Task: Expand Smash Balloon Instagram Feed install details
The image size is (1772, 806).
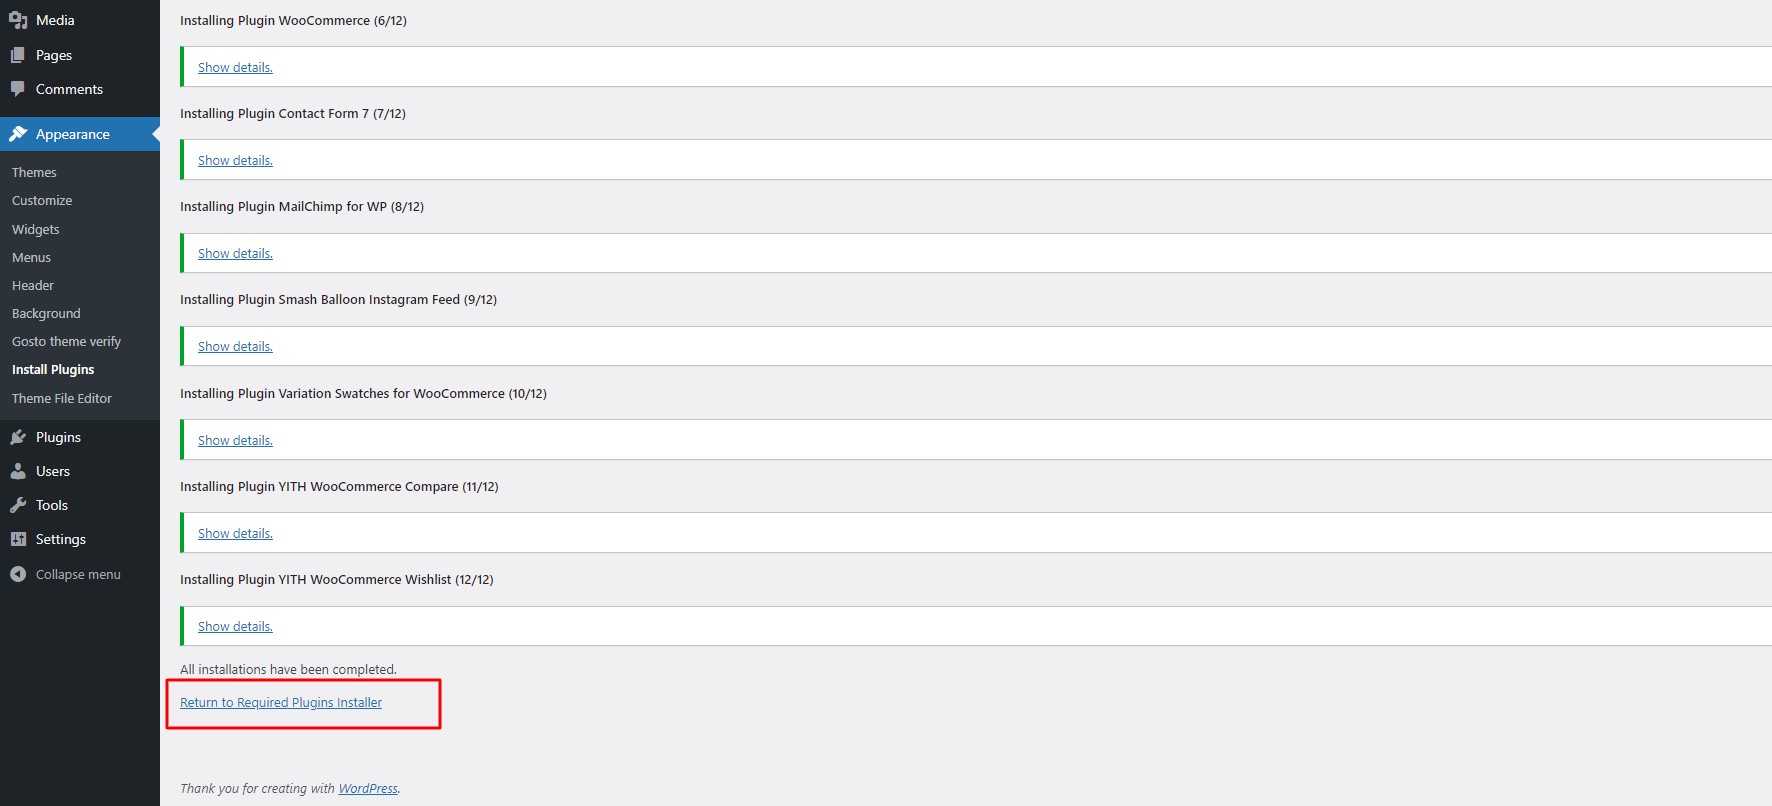Action: point(235,346)
